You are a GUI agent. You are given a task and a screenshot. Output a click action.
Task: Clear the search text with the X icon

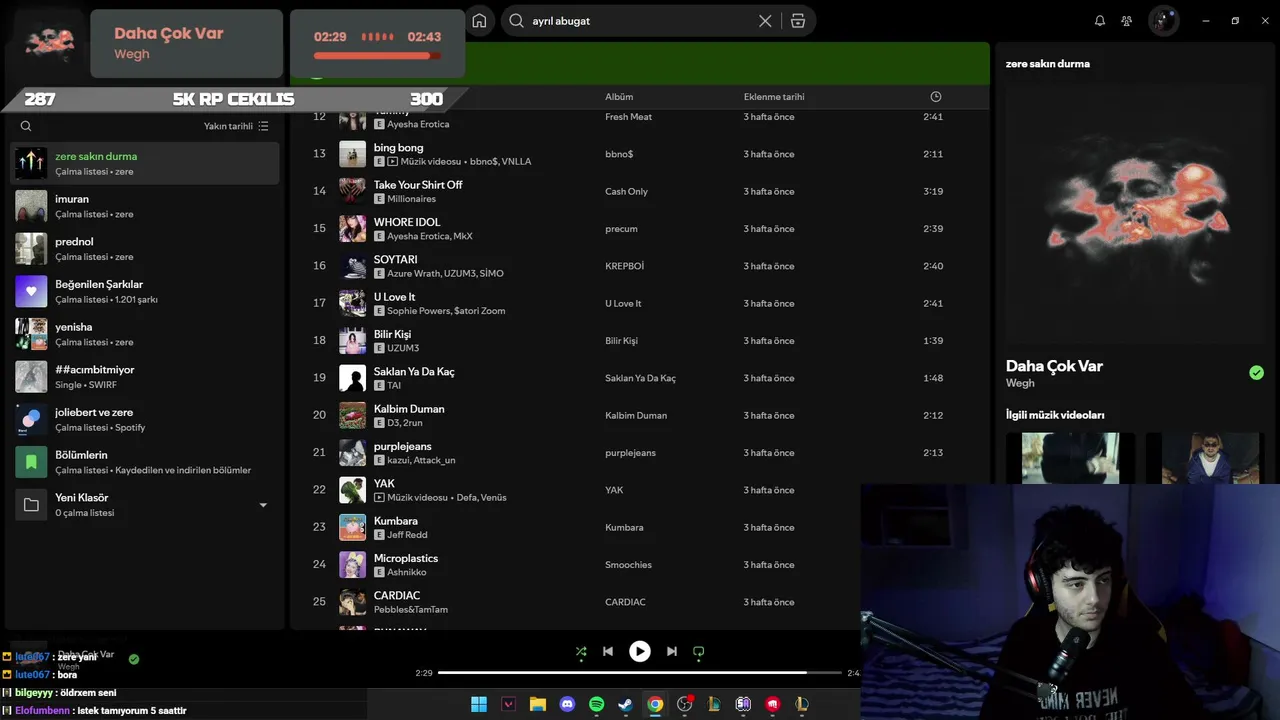tap(765, 21)
